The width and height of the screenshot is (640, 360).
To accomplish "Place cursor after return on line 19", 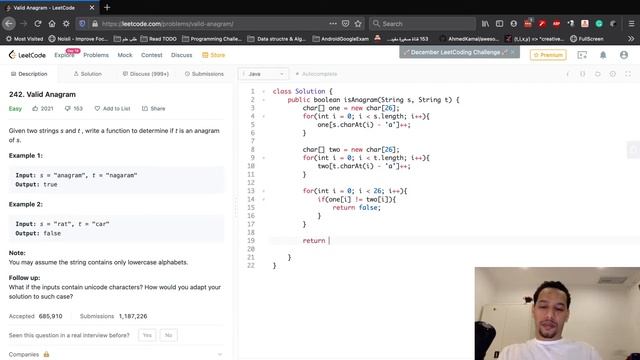I will [x=329, y=240].
